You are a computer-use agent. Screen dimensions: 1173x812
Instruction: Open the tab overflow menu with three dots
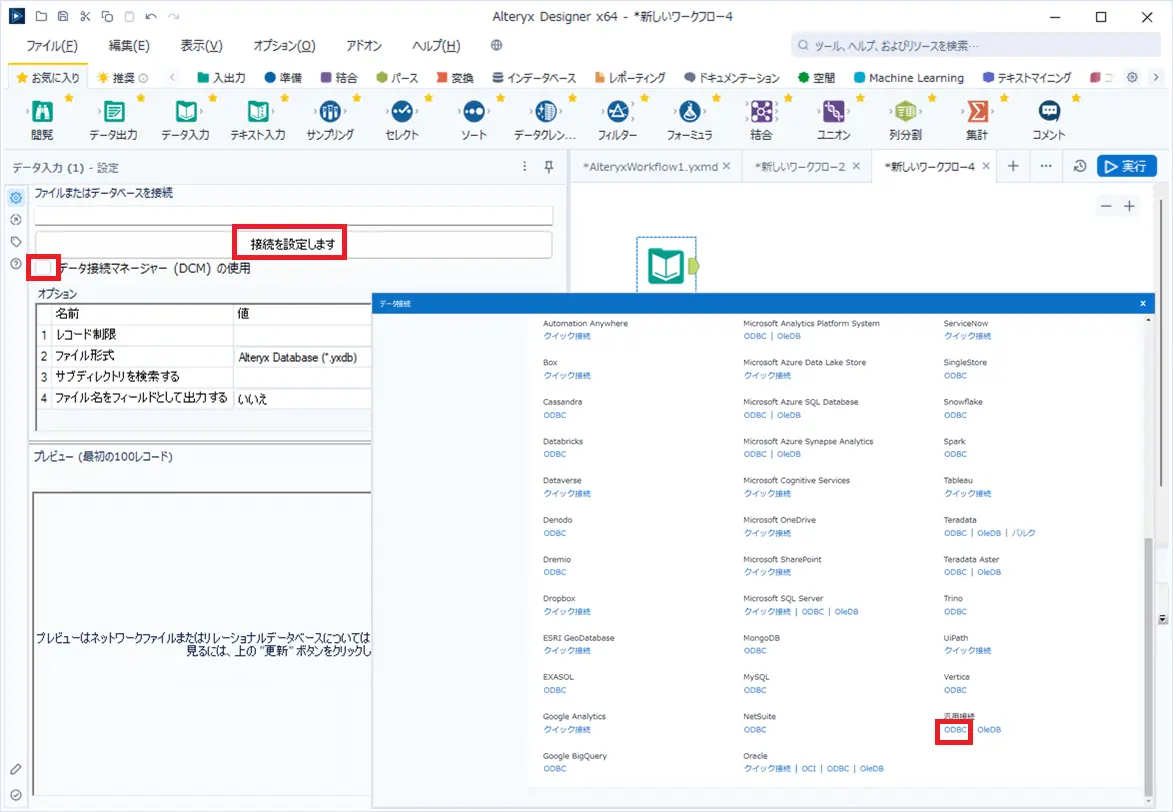coord(1046,166)
